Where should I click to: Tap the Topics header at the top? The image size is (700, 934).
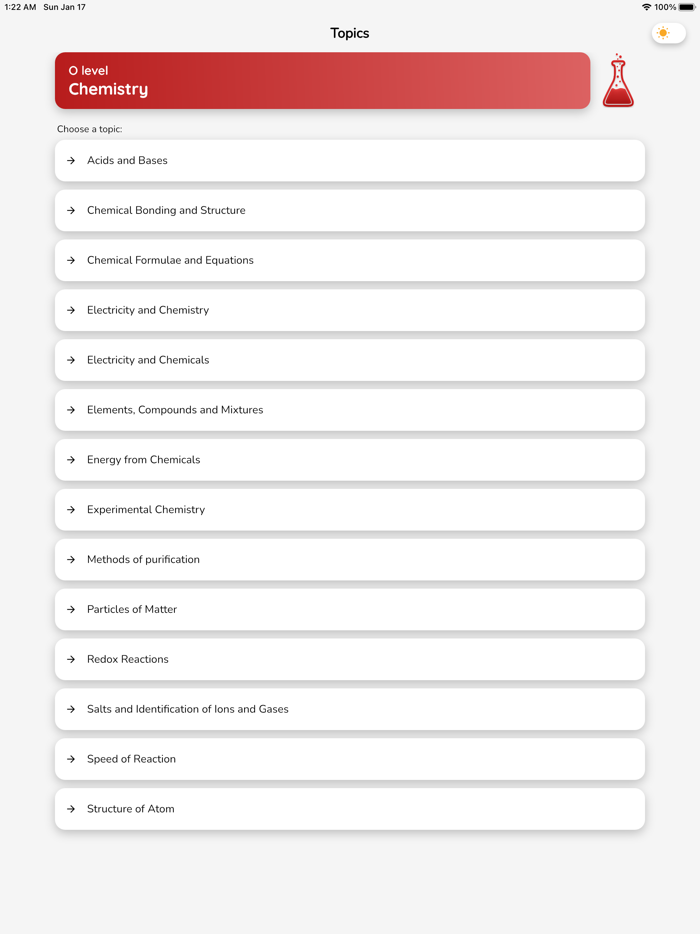click(350, 33)
